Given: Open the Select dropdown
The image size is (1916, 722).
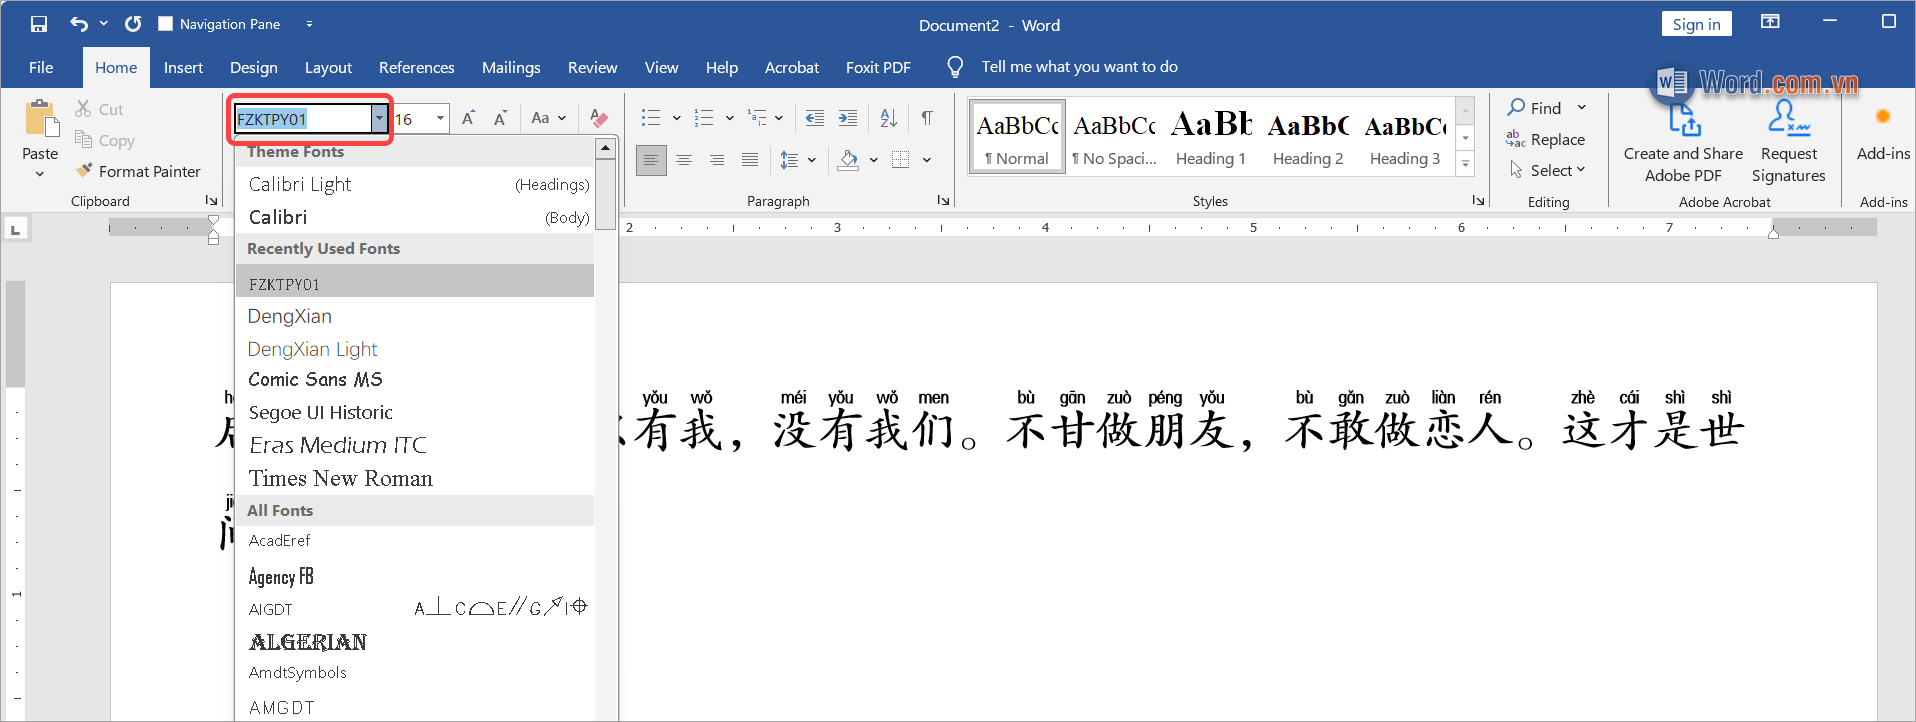Looking at the screenshot, I should pyautogui.click(x=1547, y=171).
